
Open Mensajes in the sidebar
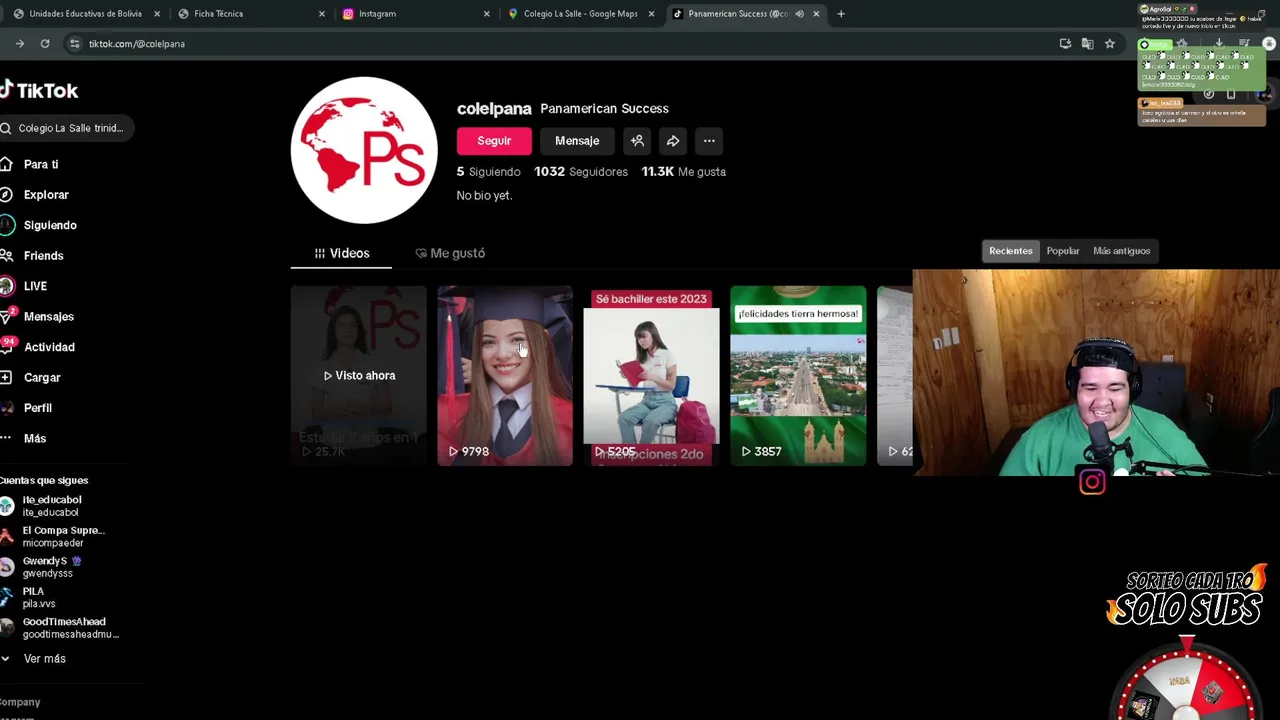[48, 317]
